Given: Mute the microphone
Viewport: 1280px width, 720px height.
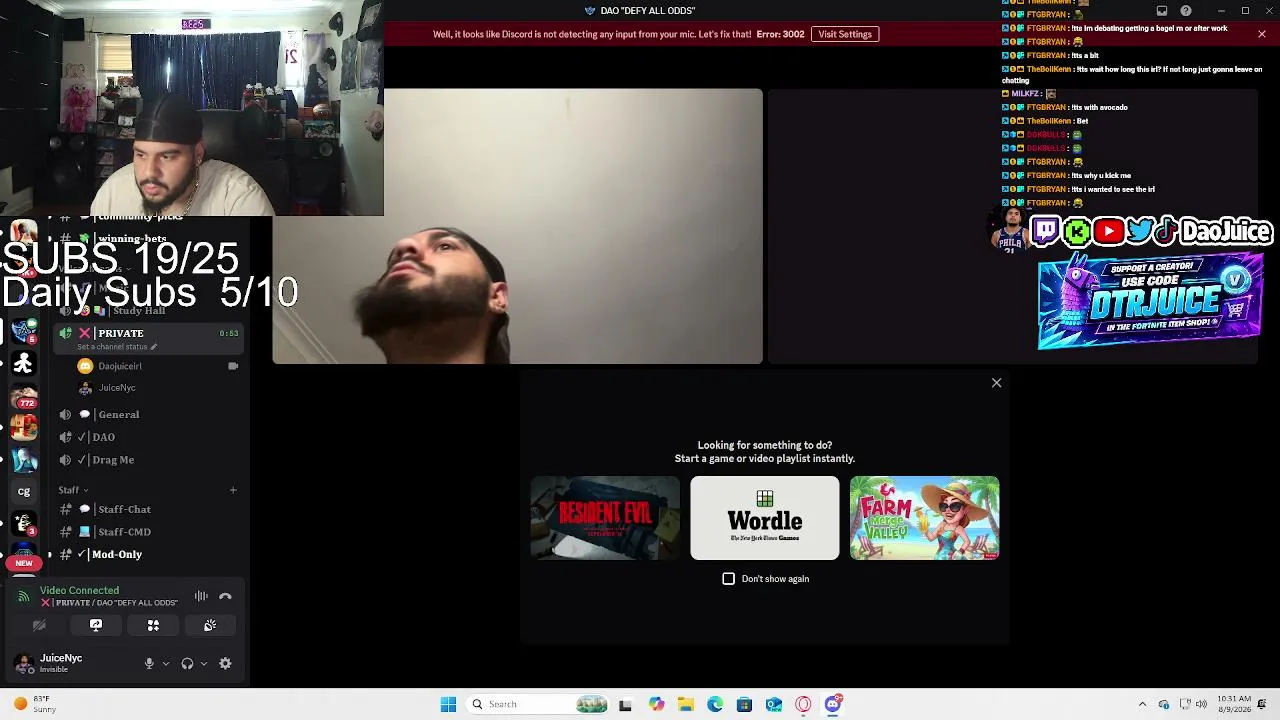Looking at the screenshot, I should pos(149,663).
